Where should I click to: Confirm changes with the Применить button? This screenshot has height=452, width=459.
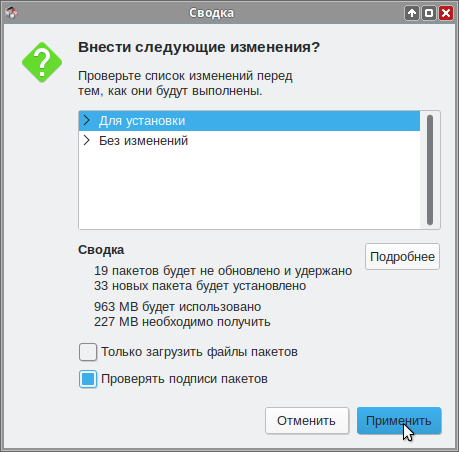click(399, 421)
